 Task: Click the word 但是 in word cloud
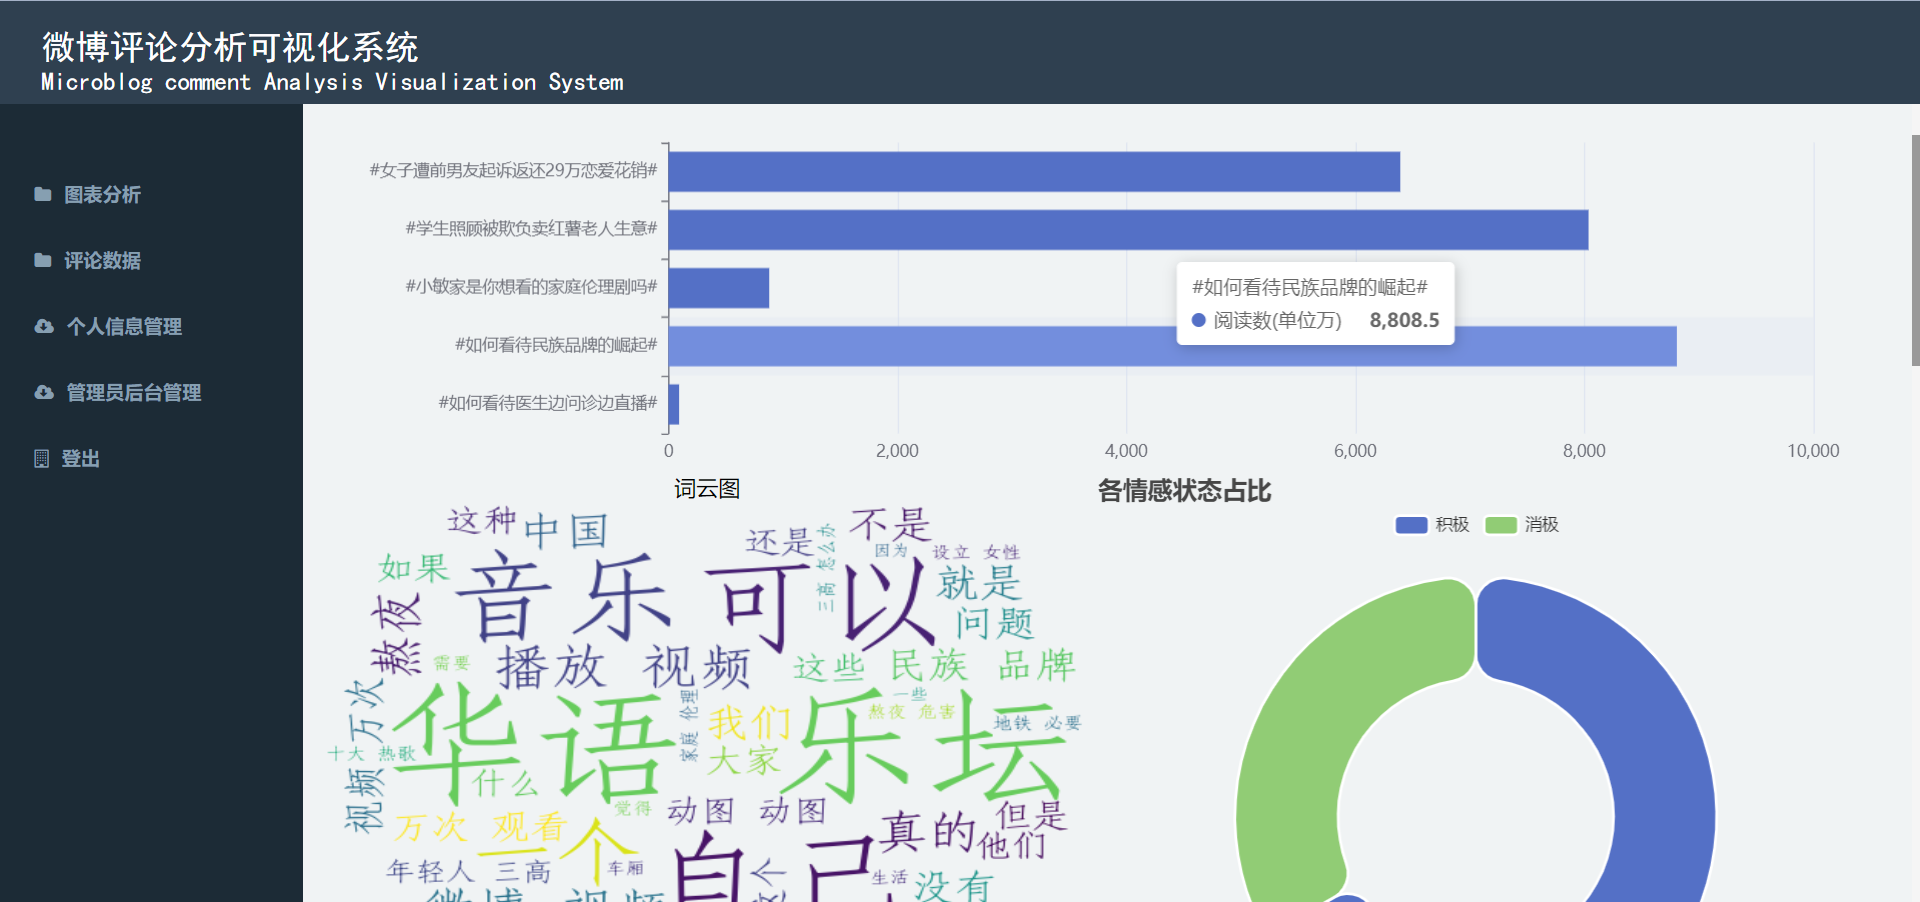[x=1032, y=816]
